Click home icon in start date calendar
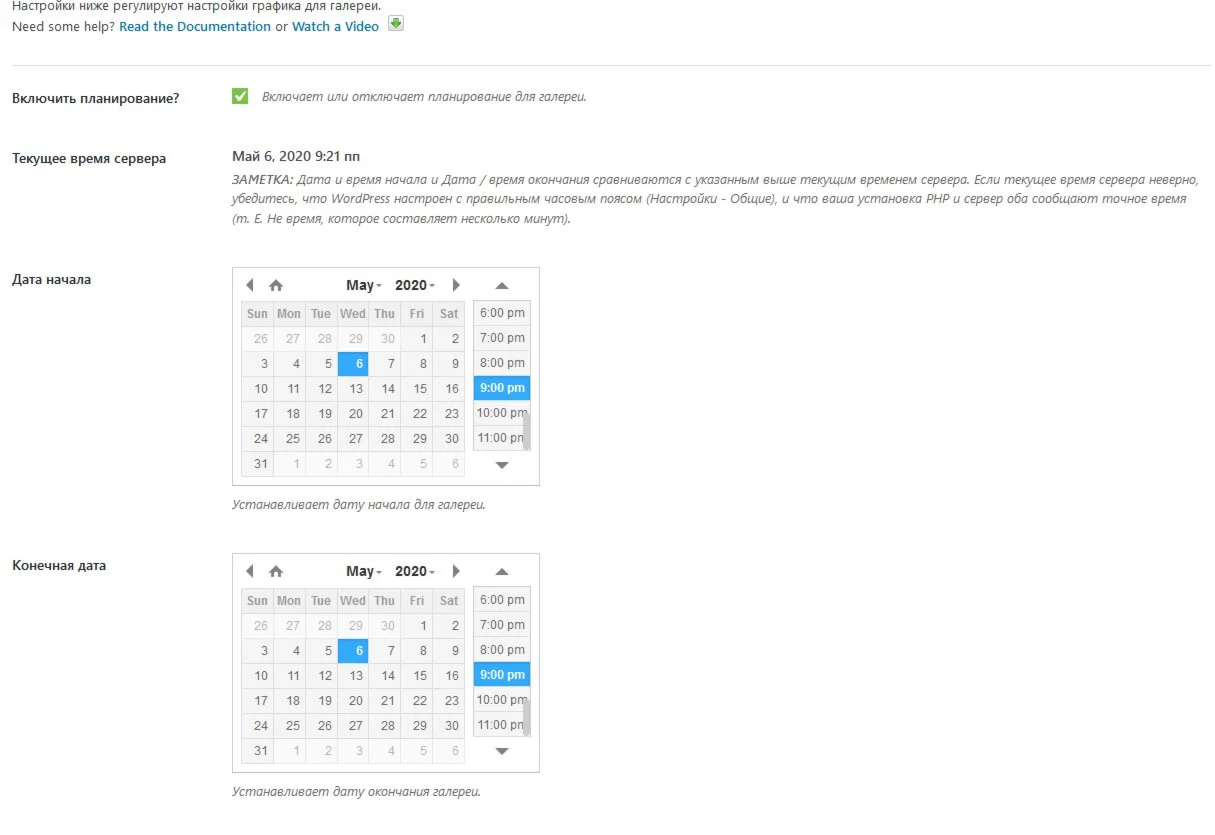This screenshot has width=1215, height=835. coord(276,285)
